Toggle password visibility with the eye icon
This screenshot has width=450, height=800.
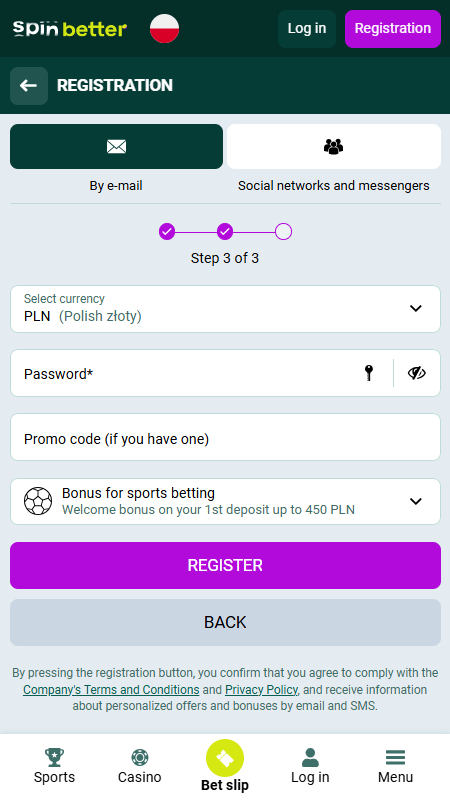[416, 373]
